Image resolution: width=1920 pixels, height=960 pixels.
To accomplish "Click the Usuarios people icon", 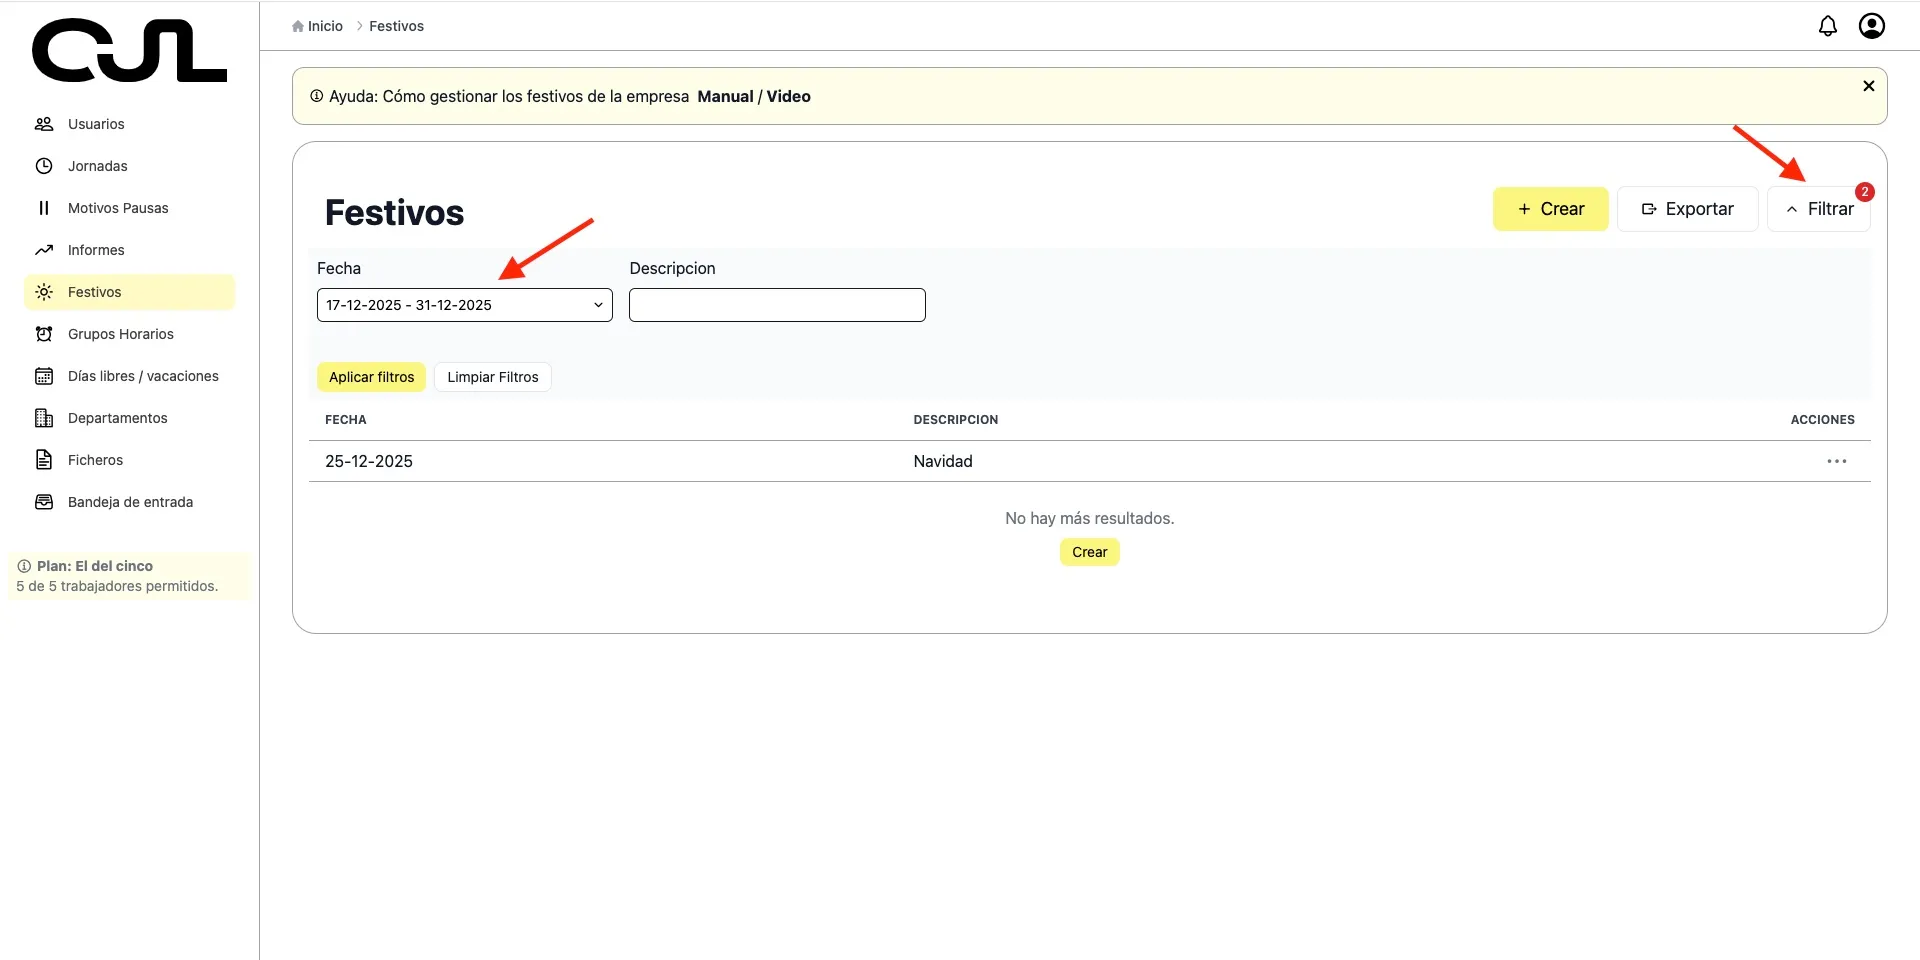I will click(x=44, y=124).
